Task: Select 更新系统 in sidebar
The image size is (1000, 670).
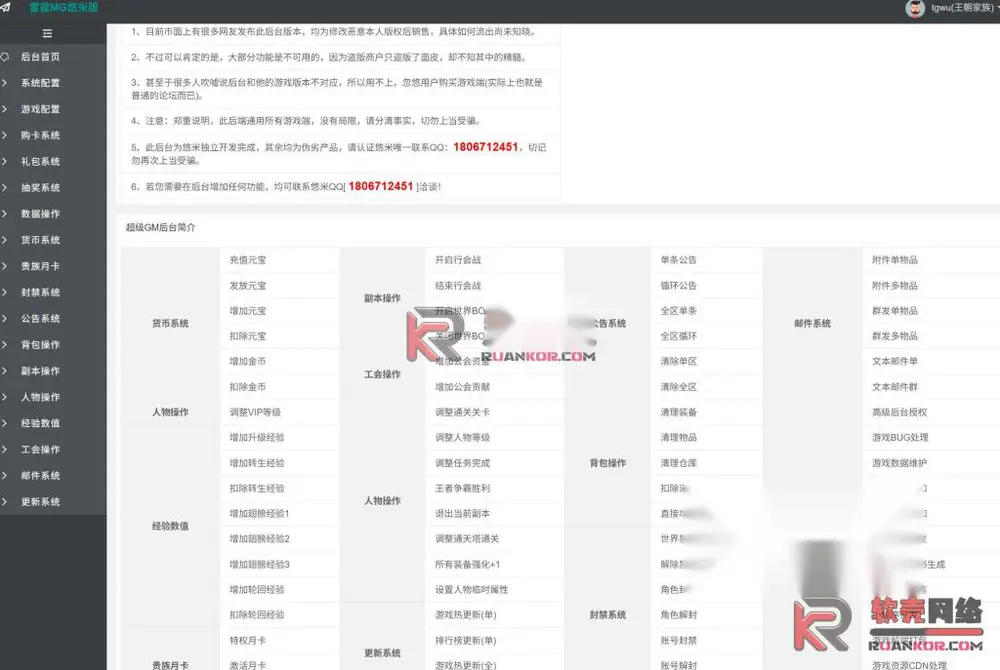Action: pos(40,502)
